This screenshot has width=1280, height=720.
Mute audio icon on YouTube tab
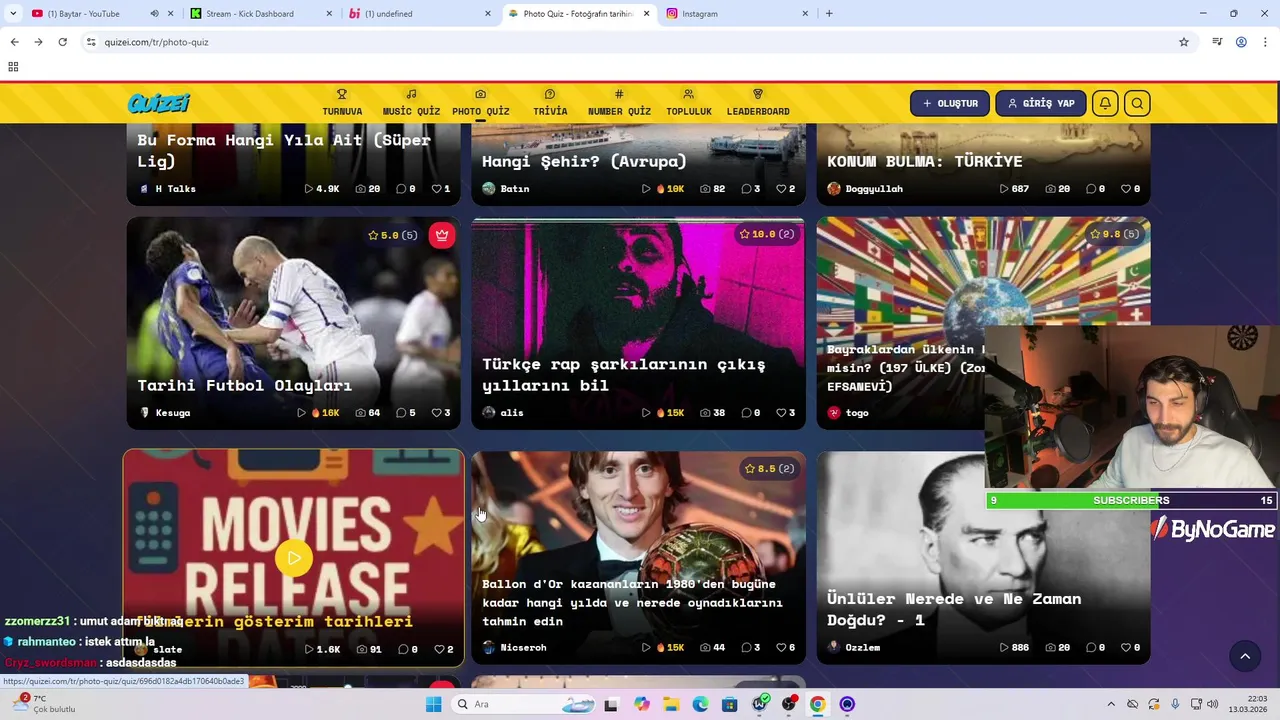point(154,14)
